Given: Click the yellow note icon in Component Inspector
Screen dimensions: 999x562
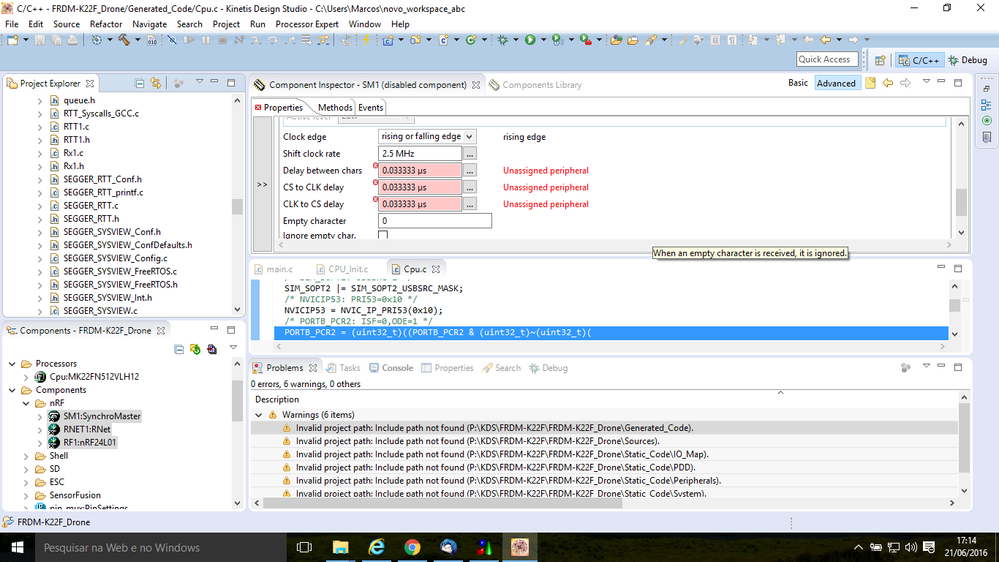Looking at the screenshot, I should (870, 83).
